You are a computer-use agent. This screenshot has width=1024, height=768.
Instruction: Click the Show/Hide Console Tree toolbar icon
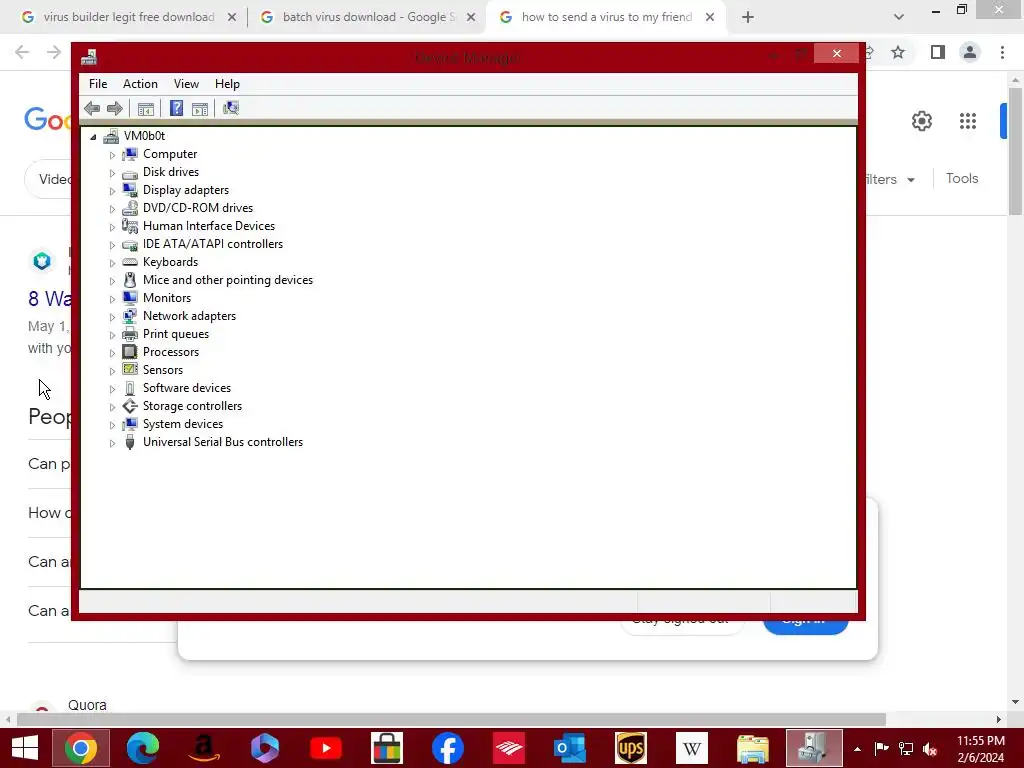coord(146,108)
